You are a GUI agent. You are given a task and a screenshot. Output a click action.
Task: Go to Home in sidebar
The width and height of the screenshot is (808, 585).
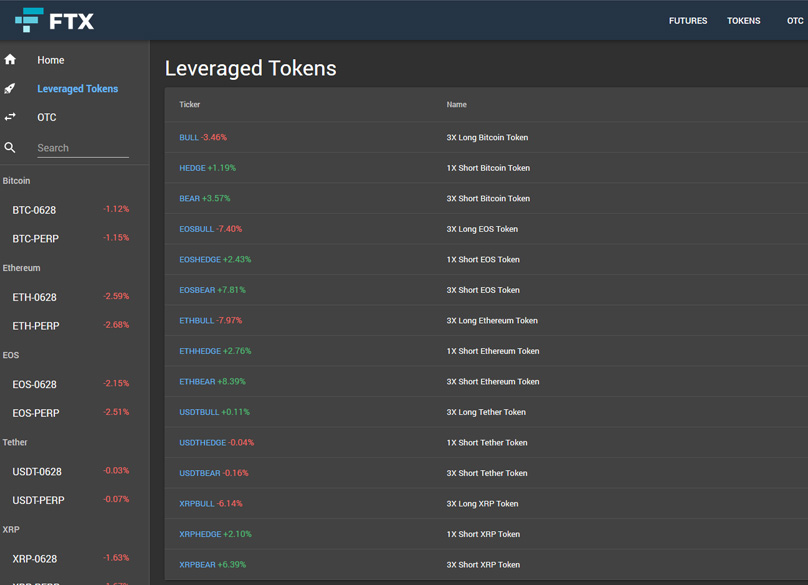tap(51, 60)
